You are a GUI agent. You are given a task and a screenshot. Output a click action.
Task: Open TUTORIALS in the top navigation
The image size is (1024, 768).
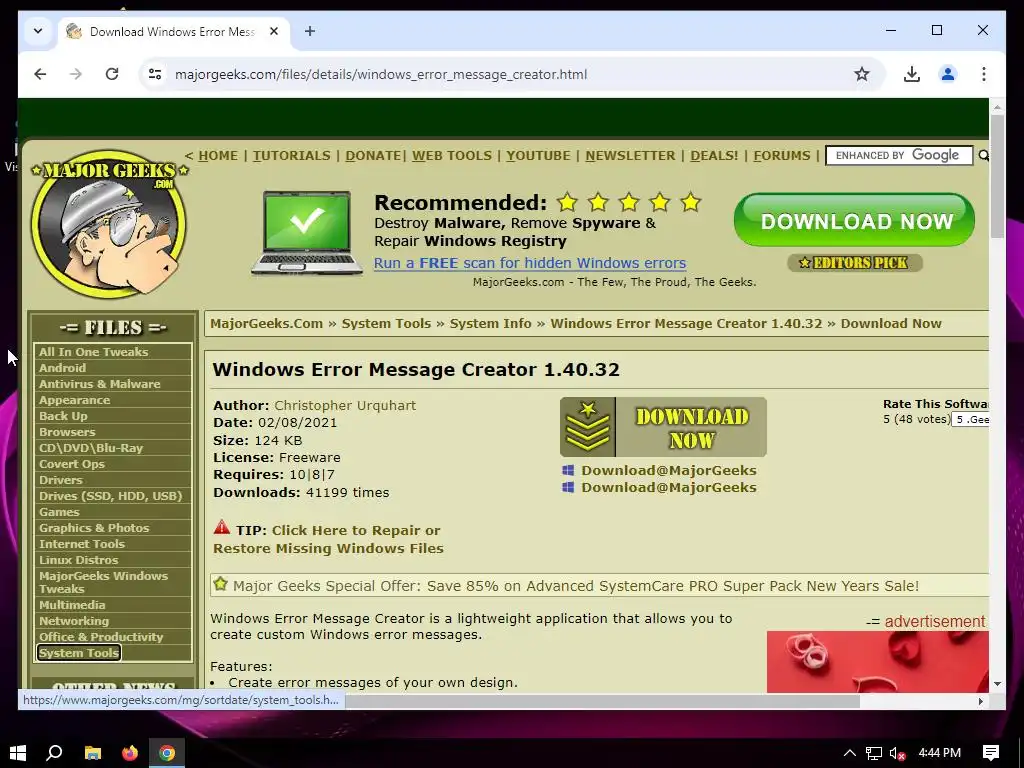point(291,155)
